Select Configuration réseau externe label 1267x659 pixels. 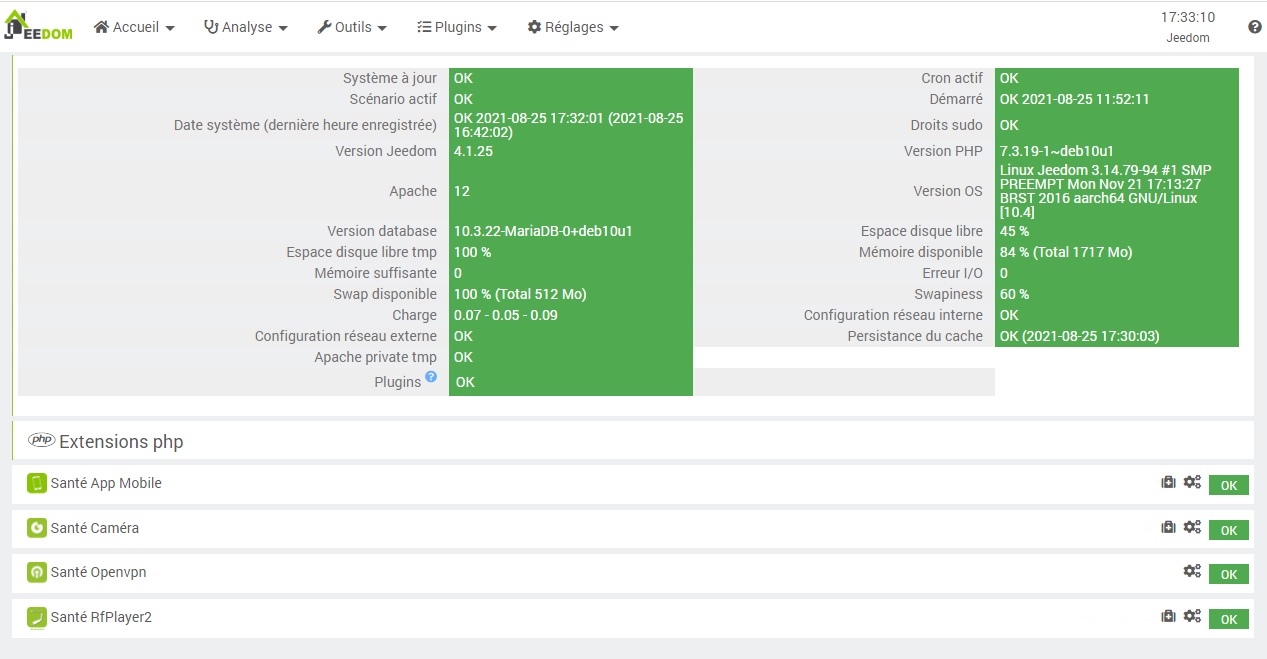(x=346, y=336)
